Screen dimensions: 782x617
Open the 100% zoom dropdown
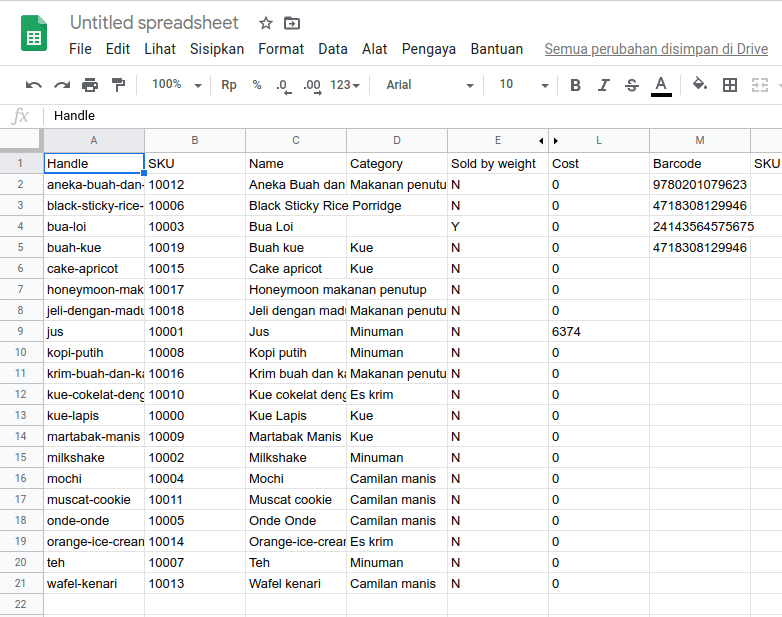176,85
